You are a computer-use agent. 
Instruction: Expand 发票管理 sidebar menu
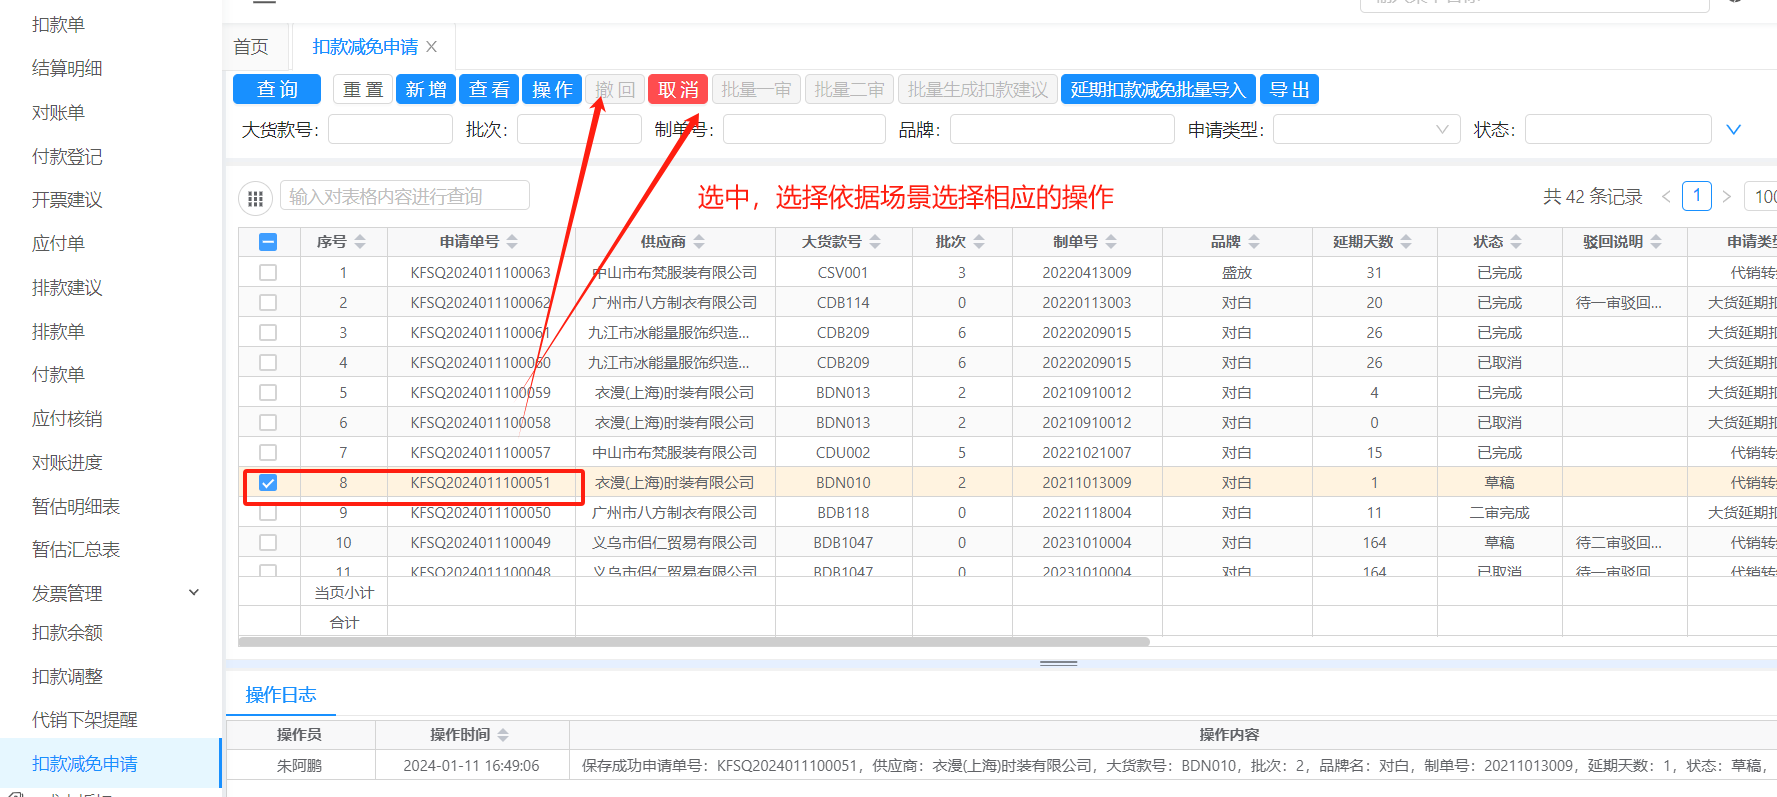click(194, 593)
